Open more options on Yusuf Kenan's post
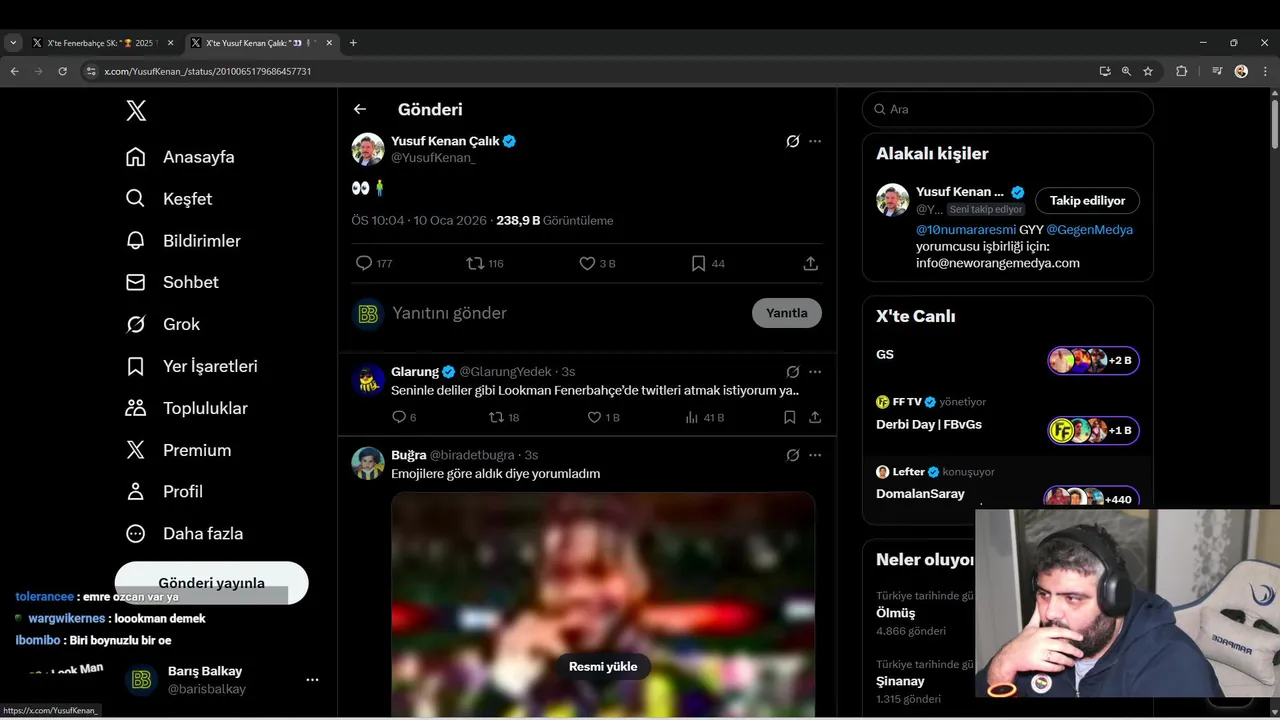1280x720 pixels. (x=815, y=141)
